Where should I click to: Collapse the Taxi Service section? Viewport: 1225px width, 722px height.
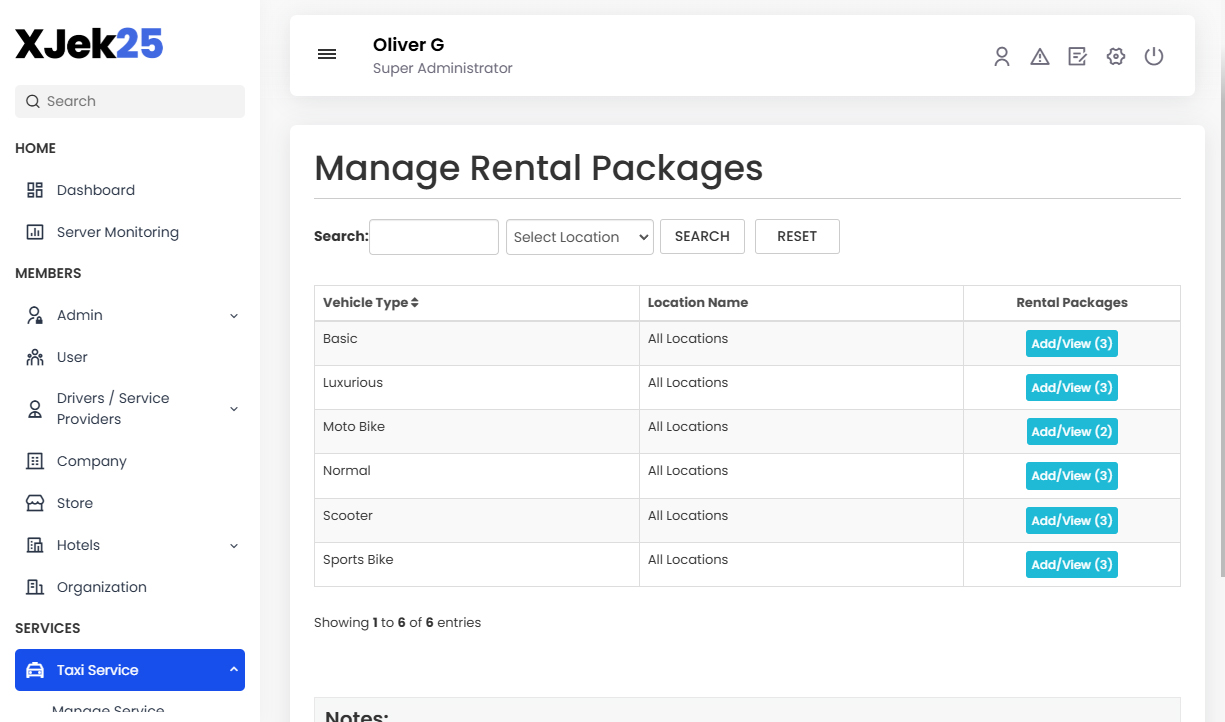129,669
